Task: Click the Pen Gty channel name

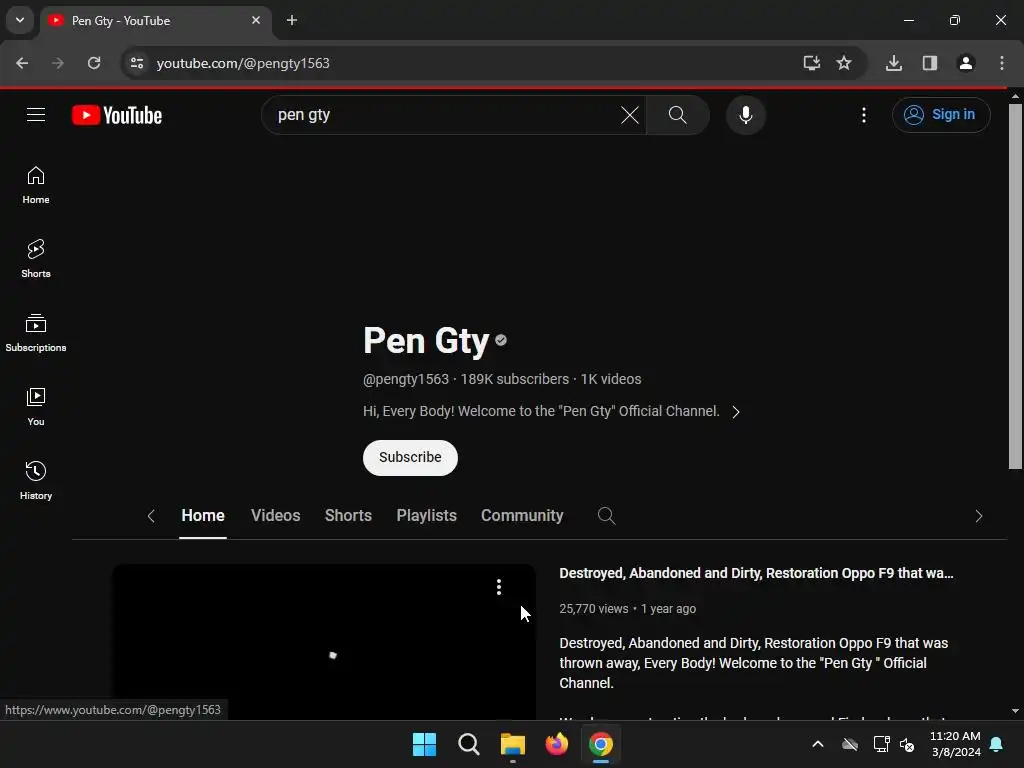Action: click(426, 341)
